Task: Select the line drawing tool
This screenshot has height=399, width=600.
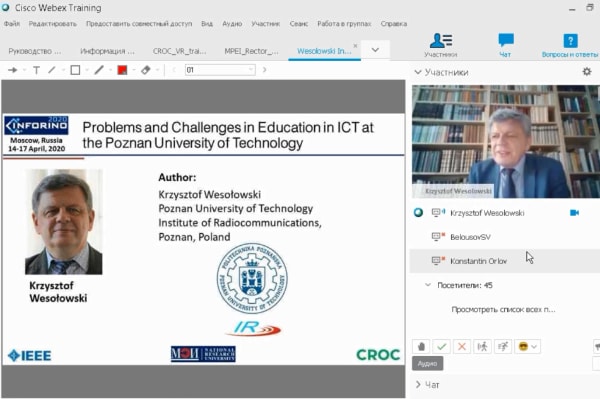Action: (52, 70)
